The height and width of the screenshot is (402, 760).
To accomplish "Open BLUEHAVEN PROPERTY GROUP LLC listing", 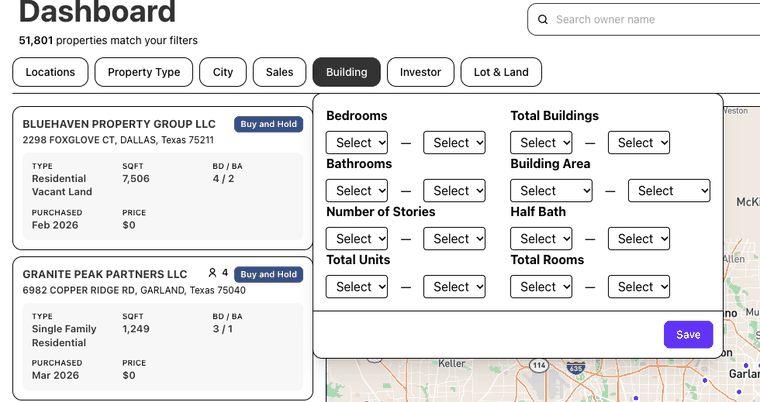I will click(119, 124).
